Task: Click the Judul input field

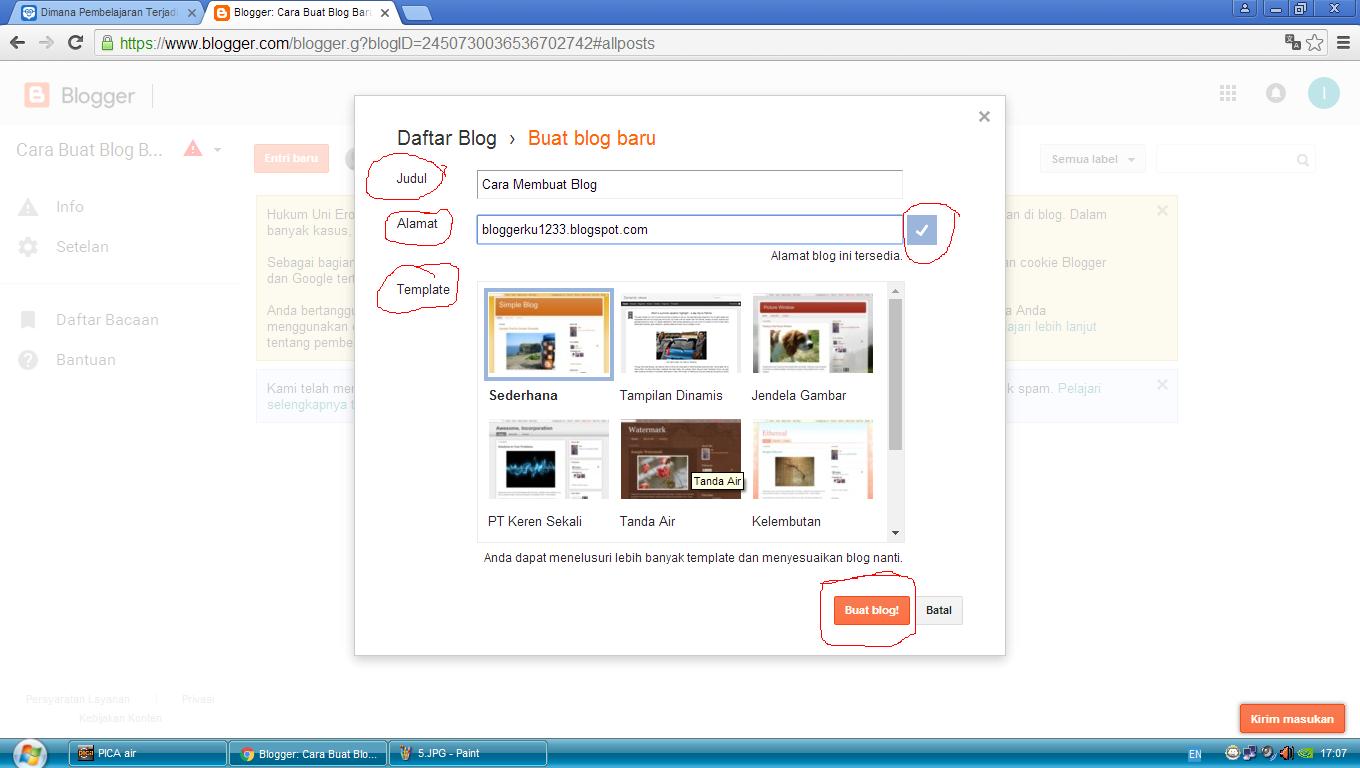Action: tap(690, 184)
